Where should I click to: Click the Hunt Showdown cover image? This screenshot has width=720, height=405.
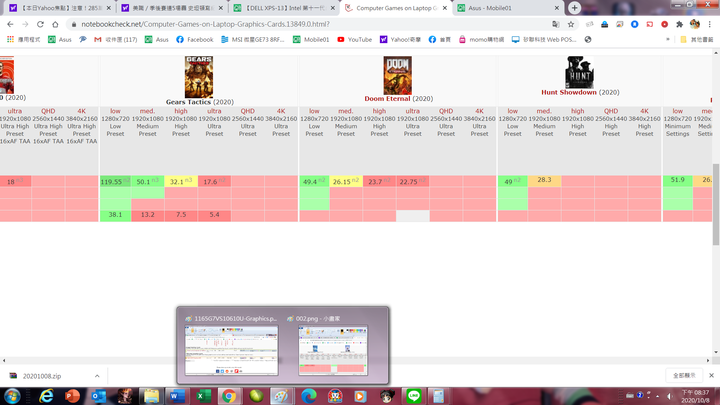(579, 72)
